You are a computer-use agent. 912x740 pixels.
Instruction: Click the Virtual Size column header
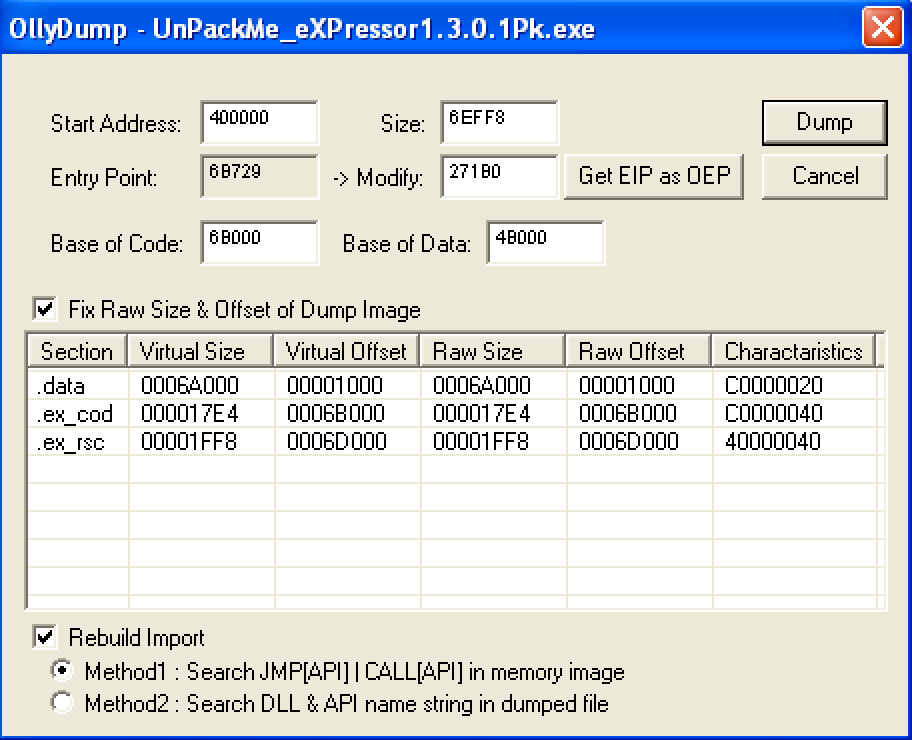tap(200, 351)
